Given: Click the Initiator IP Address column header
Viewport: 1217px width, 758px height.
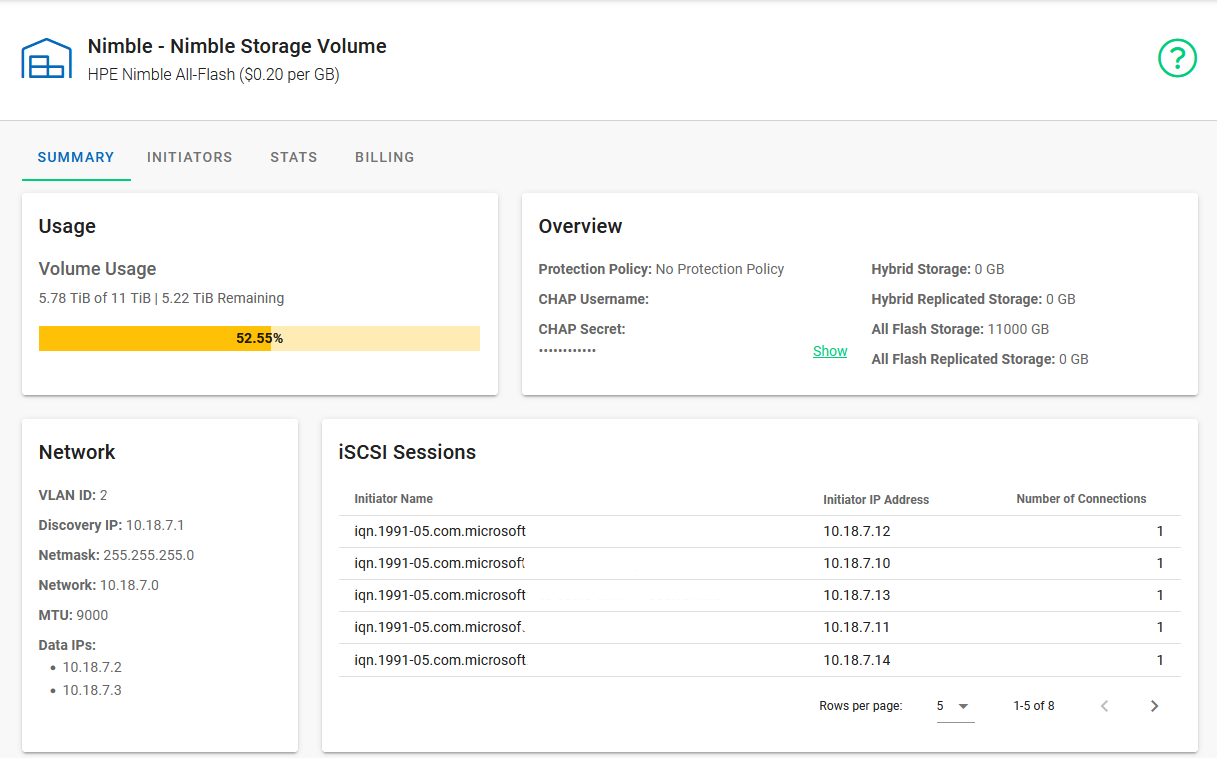Looking at the screenshot, I should [875, 499].
